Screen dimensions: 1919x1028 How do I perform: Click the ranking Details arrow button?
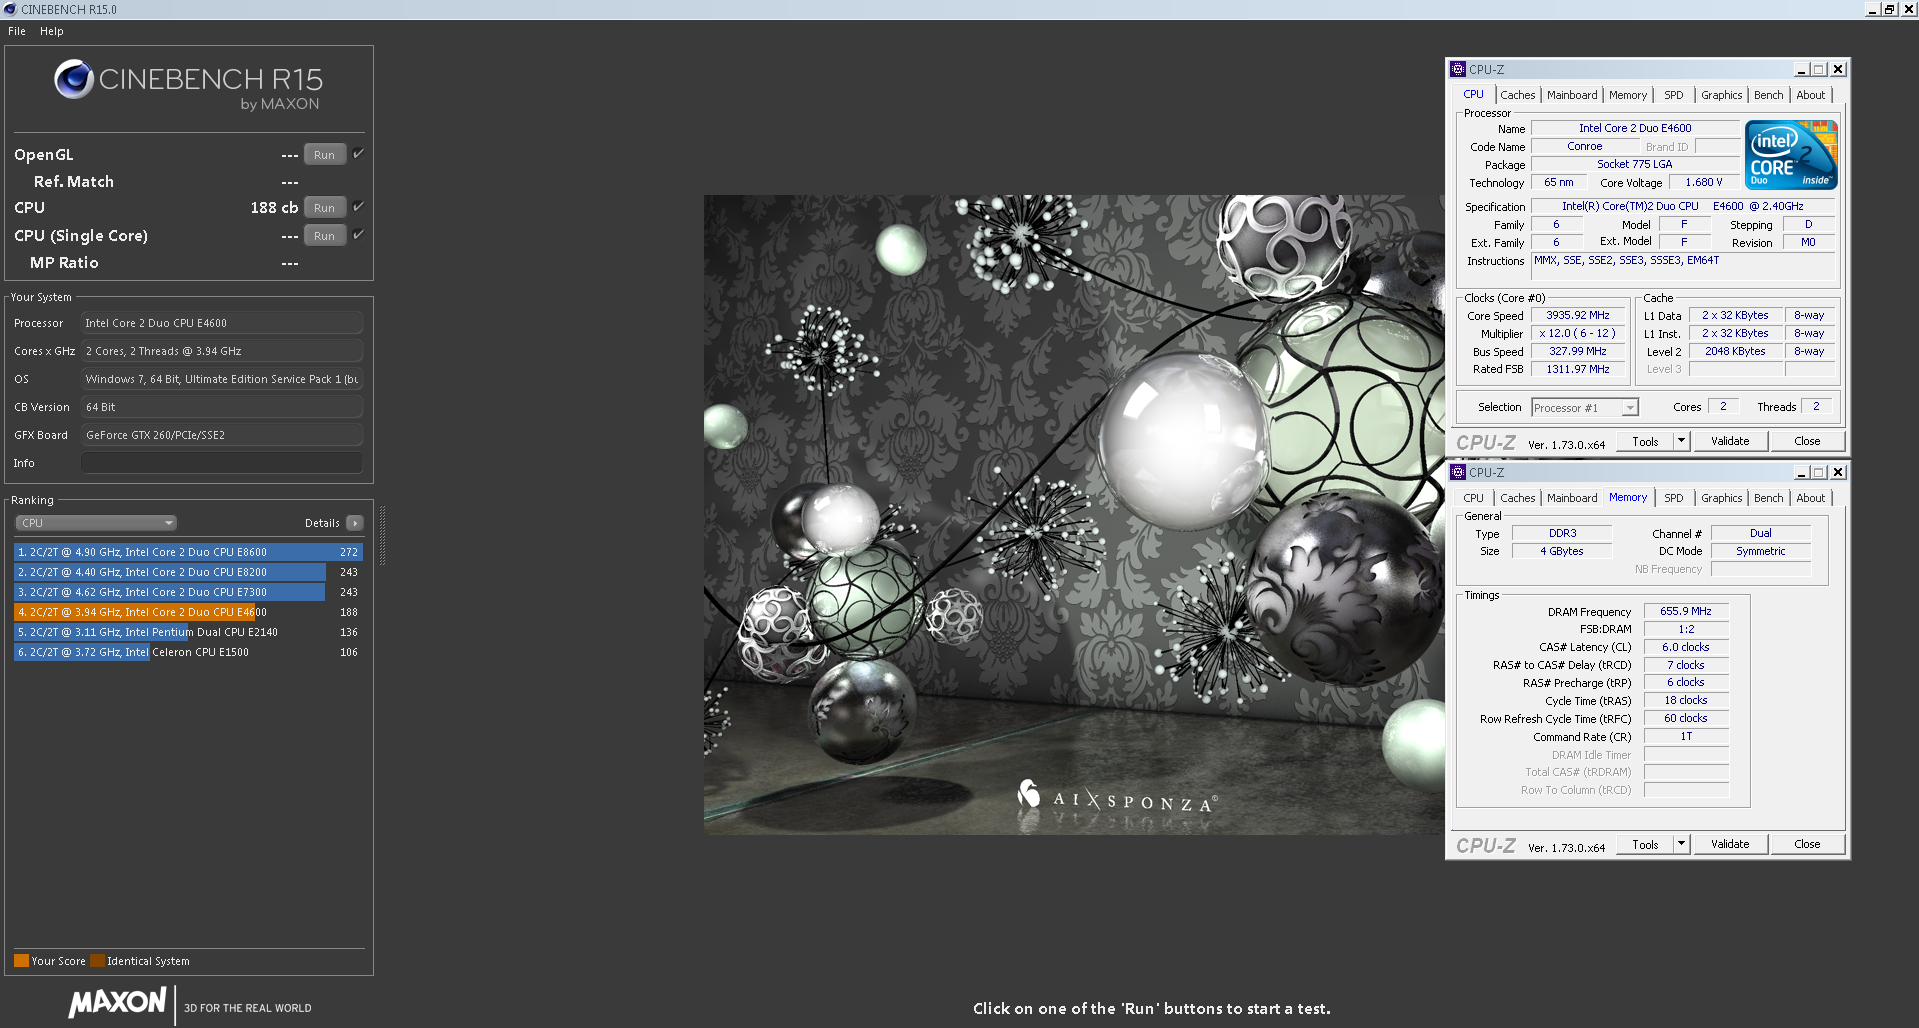[355, 523]
